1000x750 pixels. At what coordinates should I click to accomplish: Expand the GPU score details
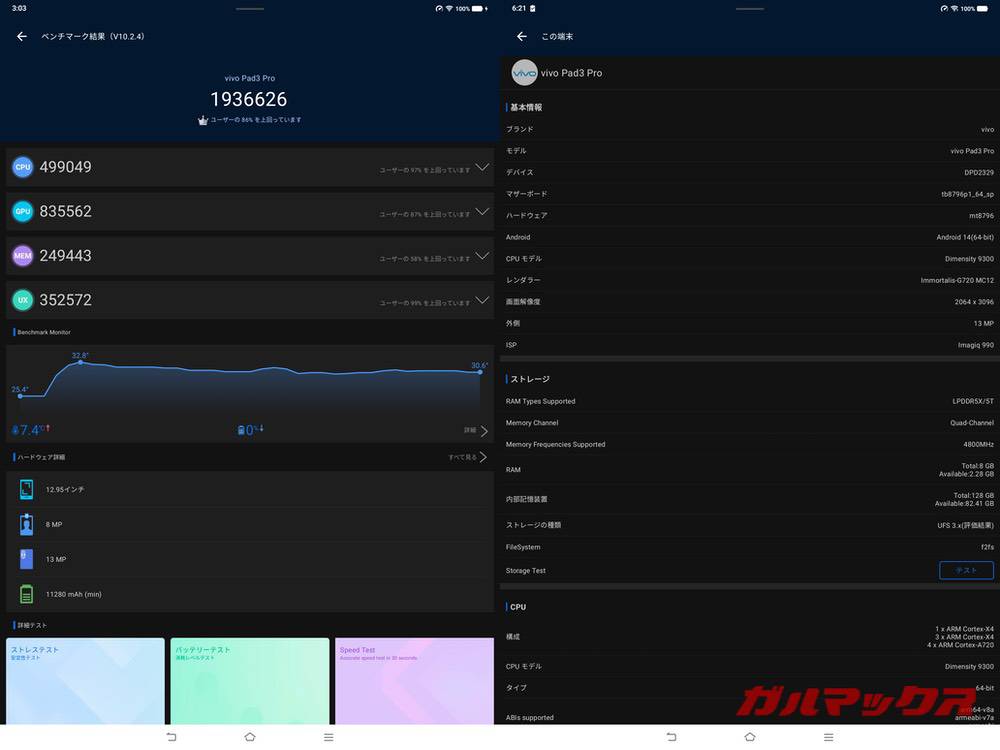point(482,212)
